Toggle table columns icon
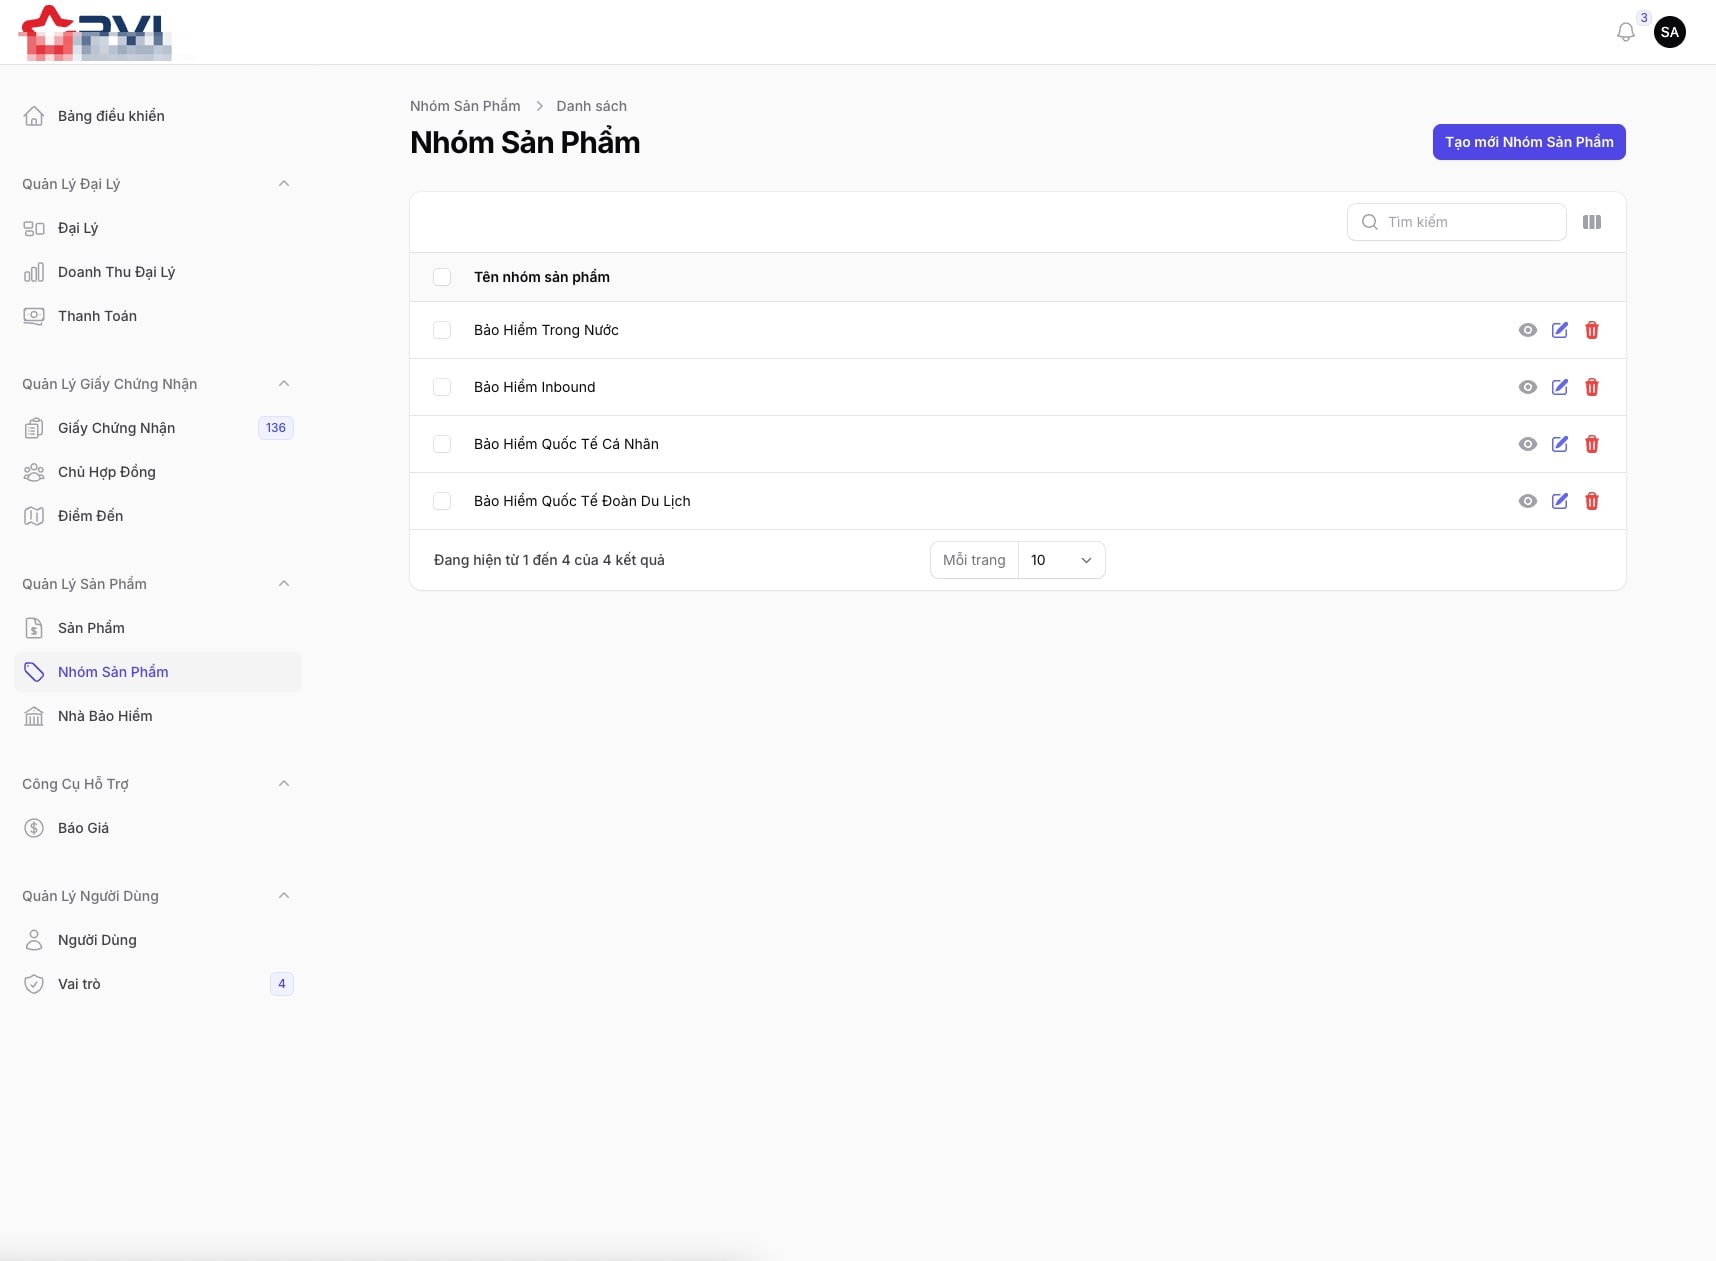This screenshot has width=1716, height=1261. [1591, 222]
